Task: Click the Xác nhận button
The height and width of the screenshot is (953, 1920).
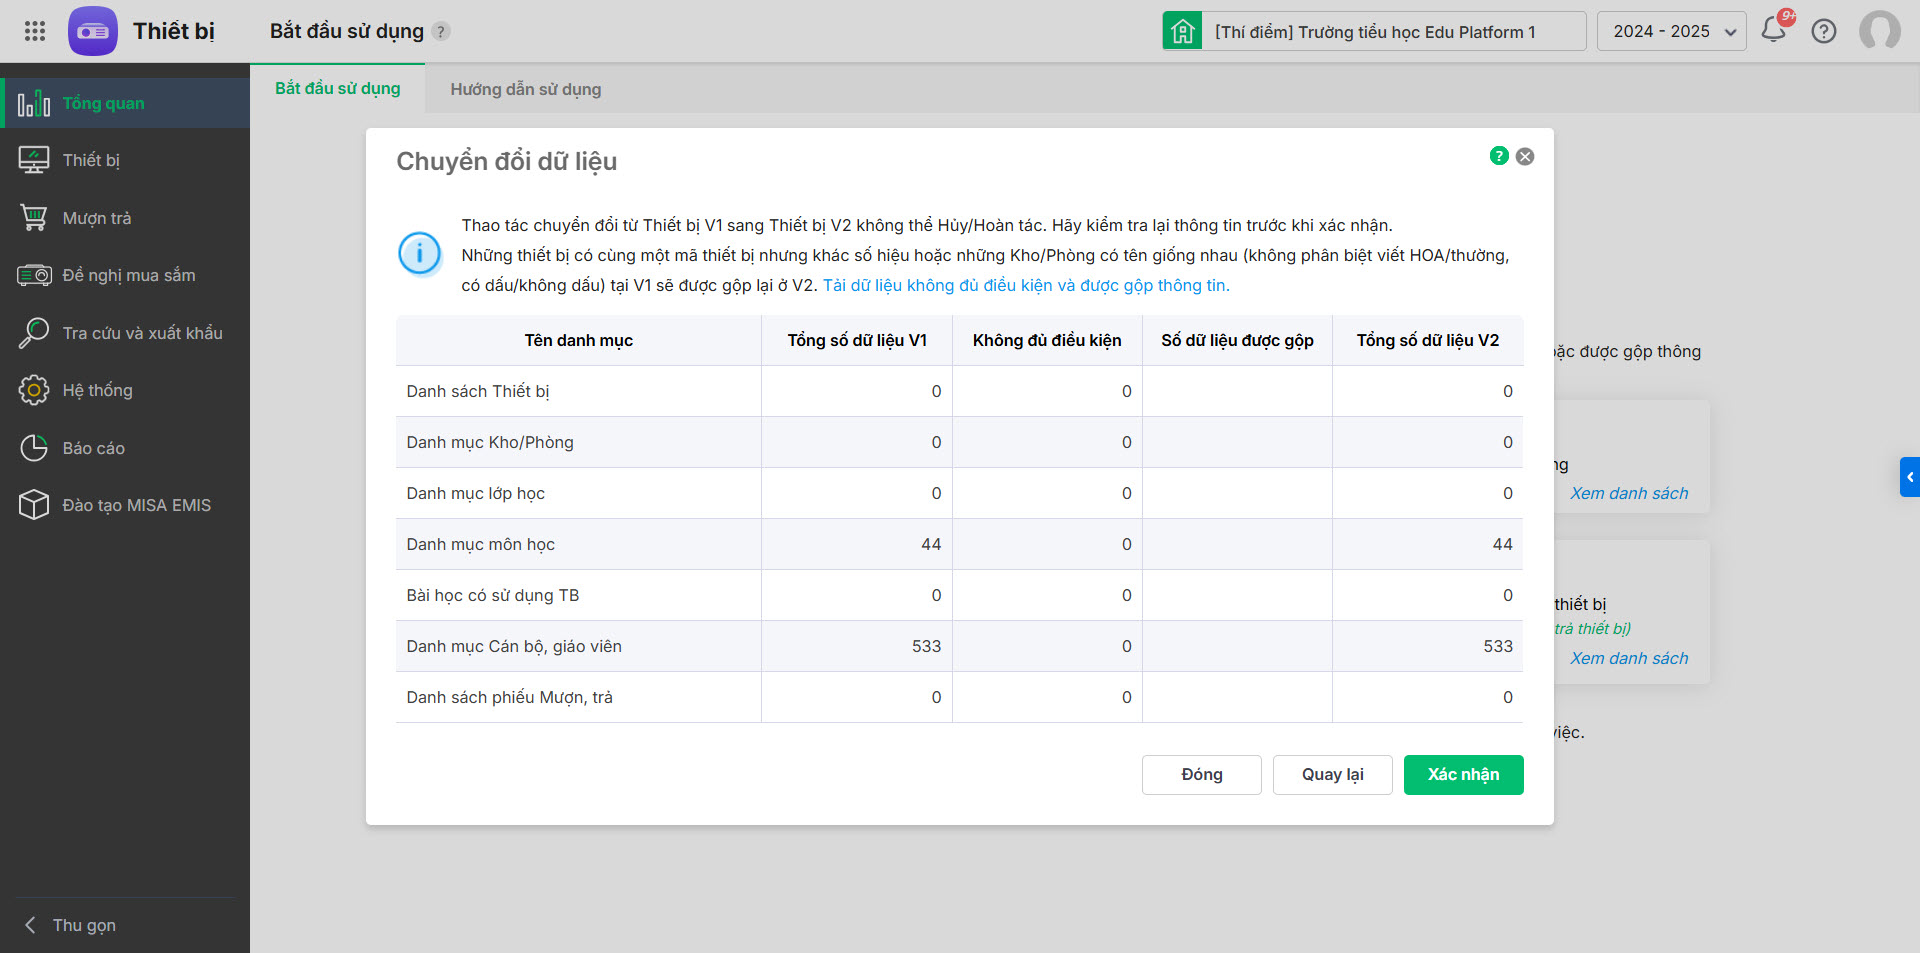Action: 1463,775
